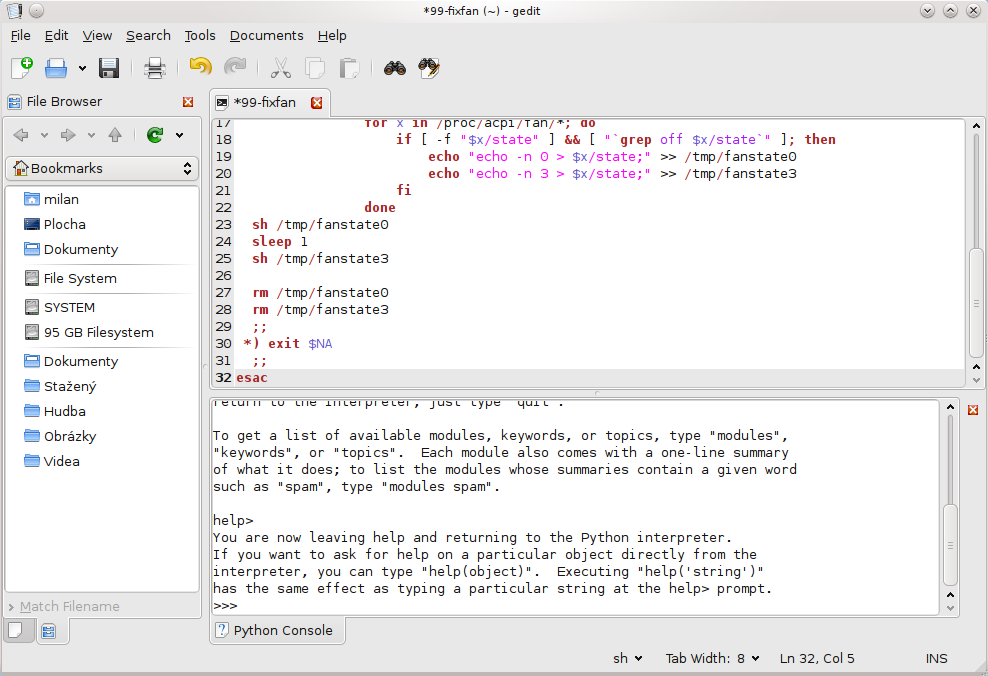Click the Save floppy disk icon

(109, 68)
